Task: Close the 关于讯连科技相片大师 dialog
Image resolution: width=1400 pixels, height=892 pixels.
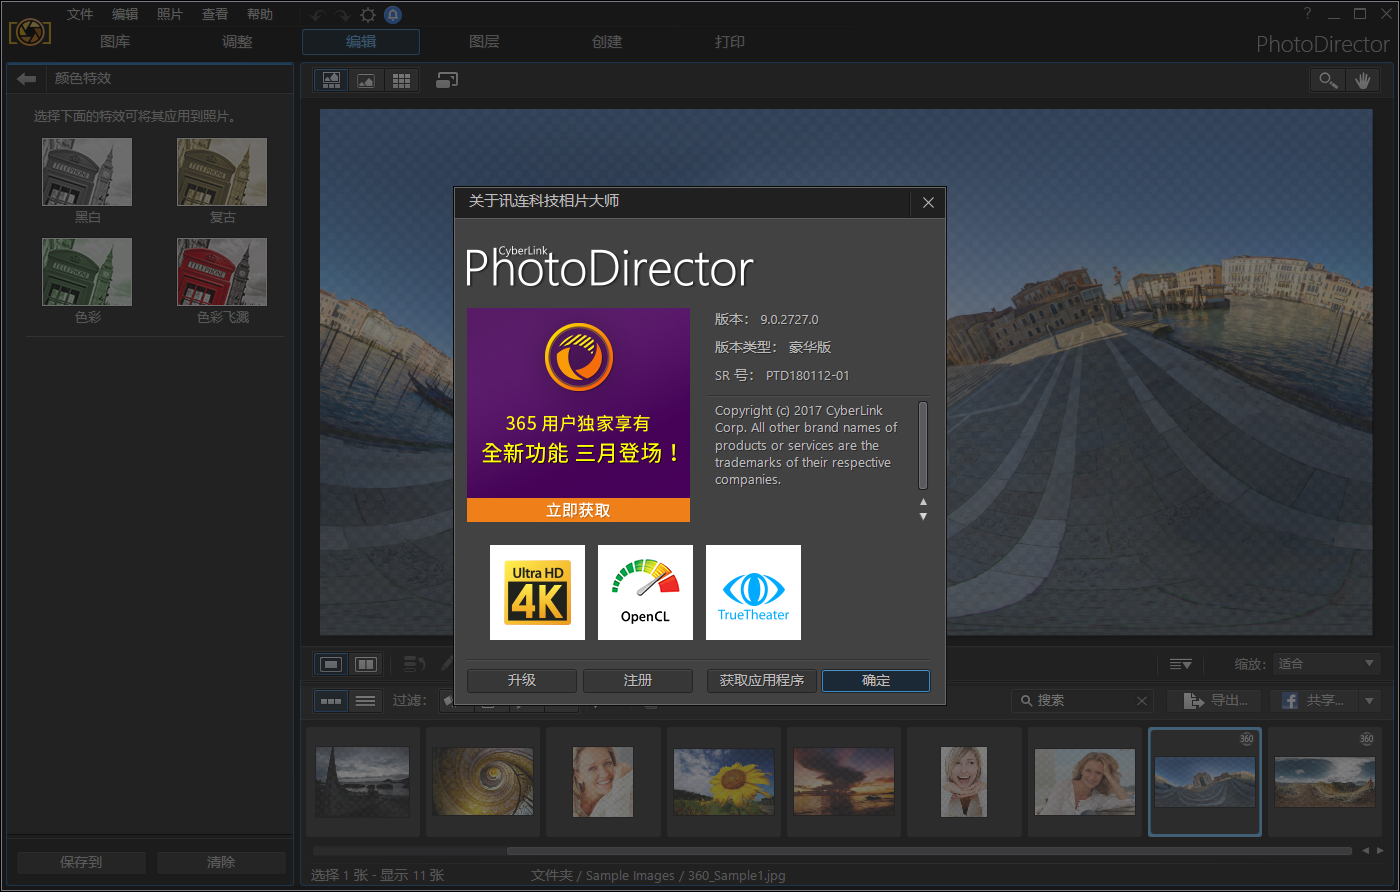Action: [928, 203]
